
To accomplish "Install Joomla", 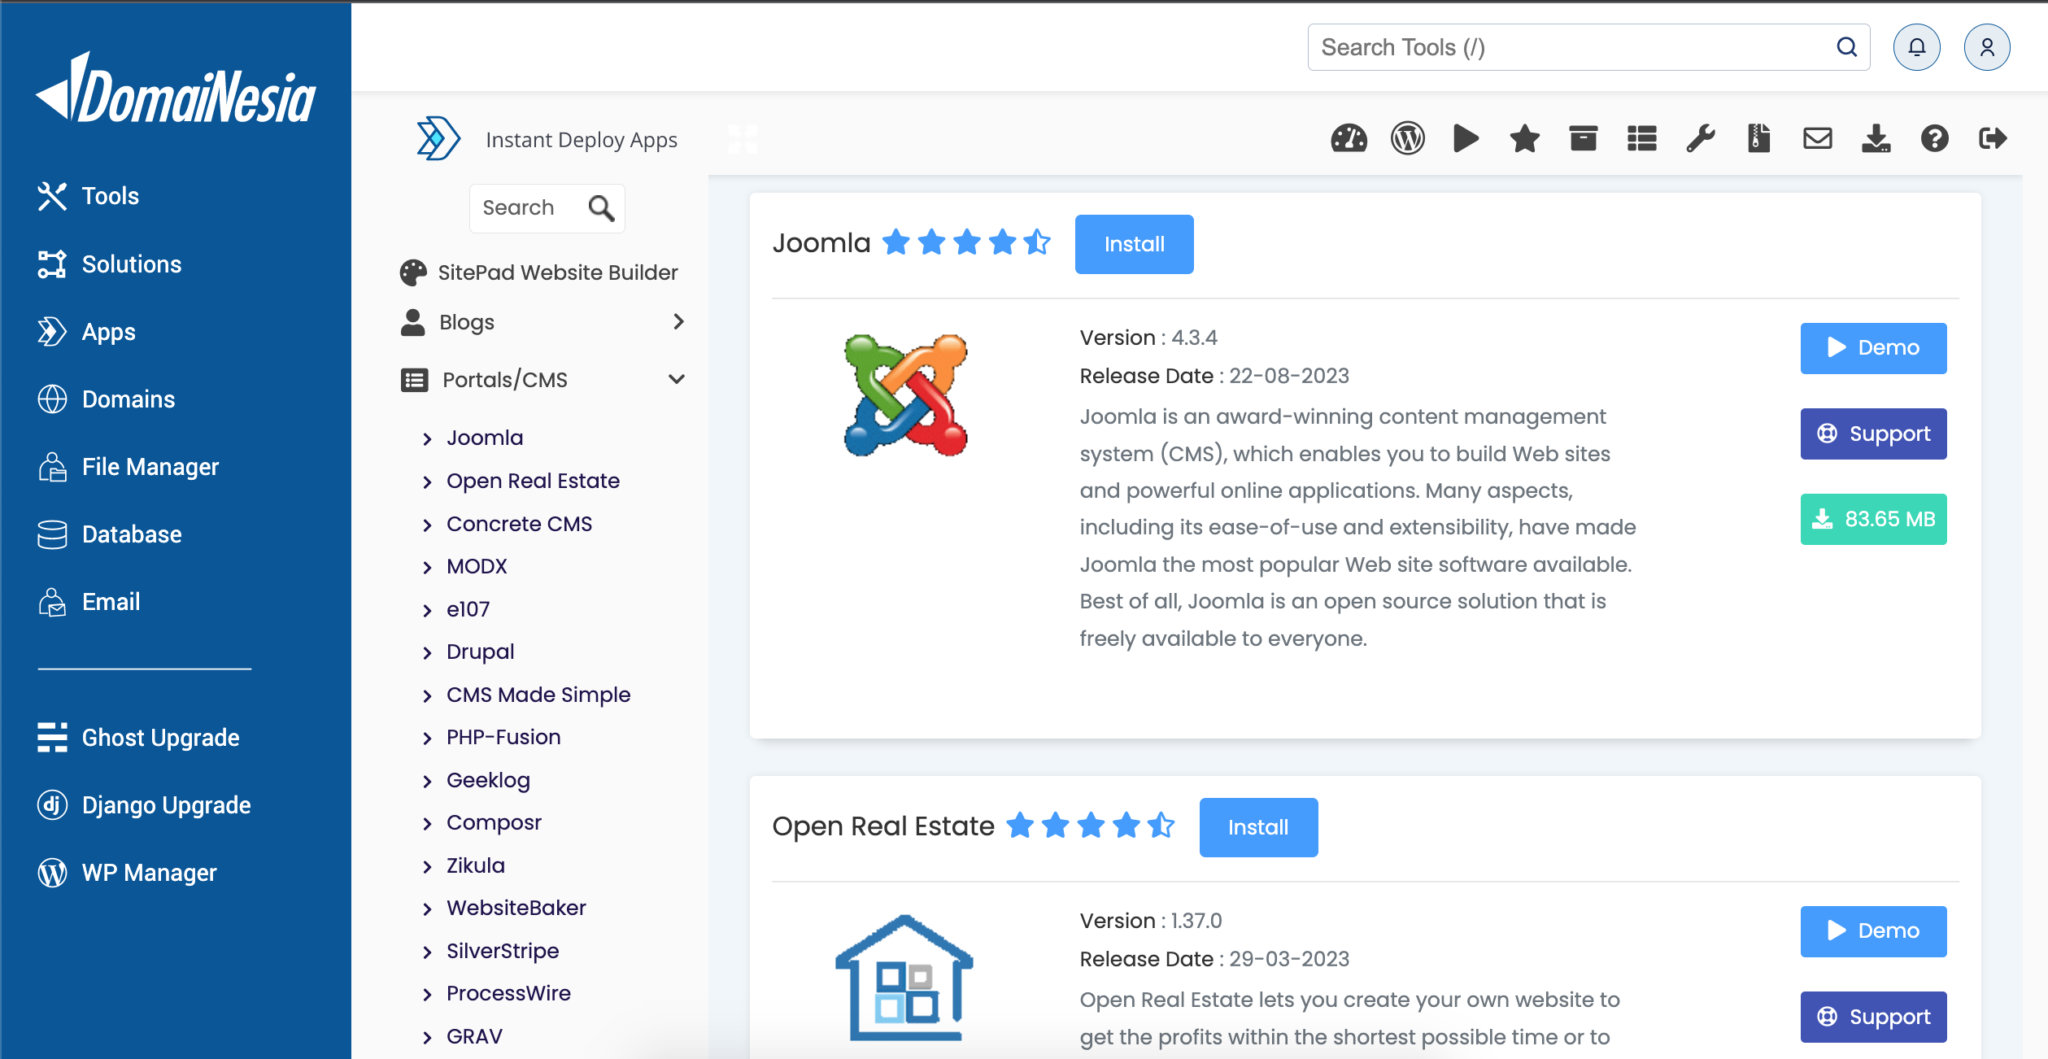I will point(1133,244).
